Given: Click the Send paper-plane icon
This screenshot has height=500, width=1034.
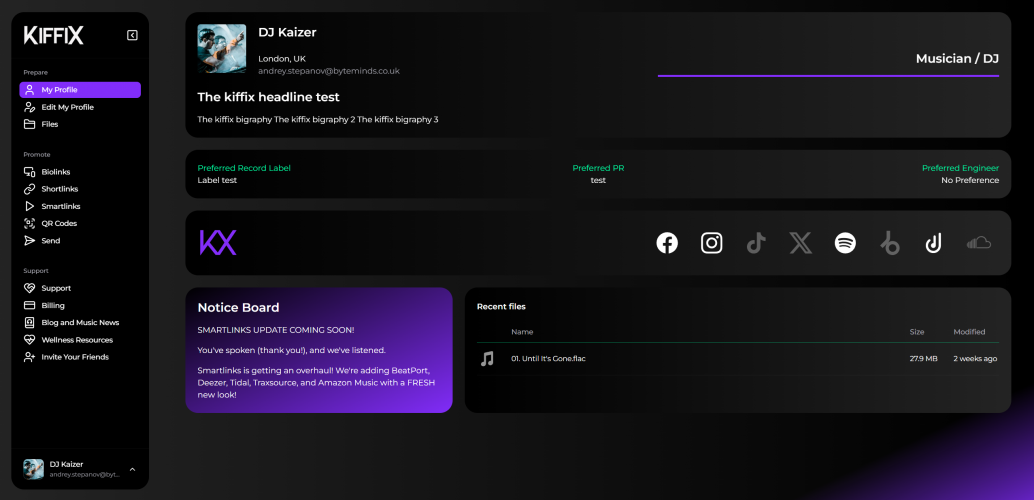Looking at the screenshot, I should click(30, 241).
